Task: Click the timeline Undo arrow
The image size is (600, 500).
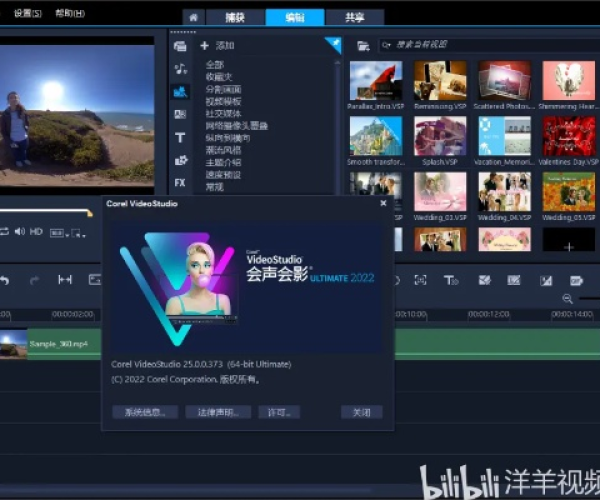Action: coord(4,280)
